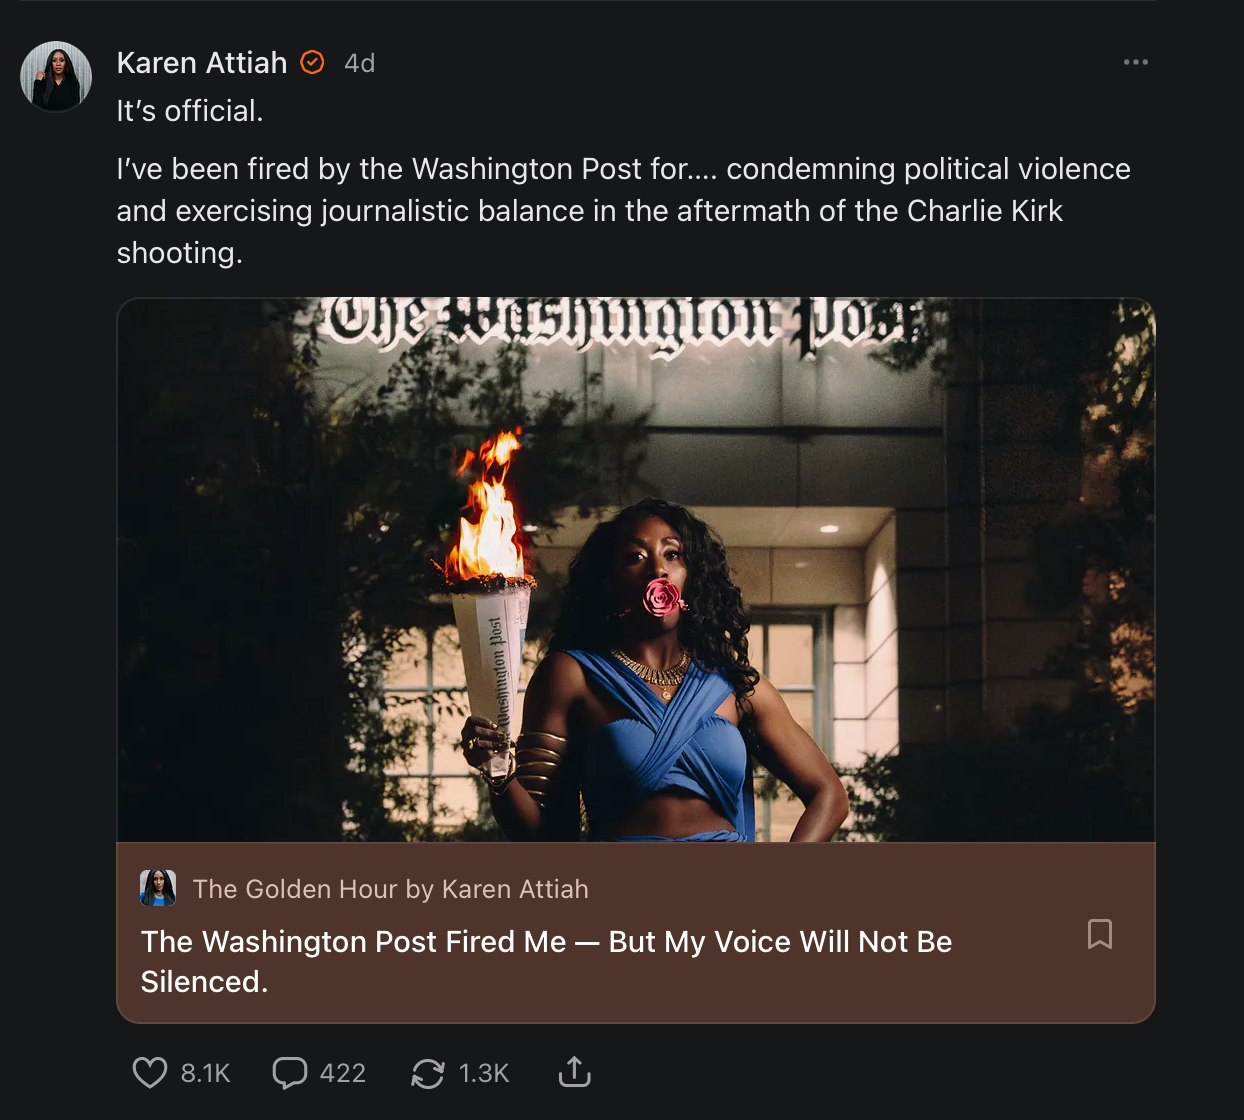Click the paragraph about being fired by Washington Post
The image size is (1244, 1120).
coord(623,211)
